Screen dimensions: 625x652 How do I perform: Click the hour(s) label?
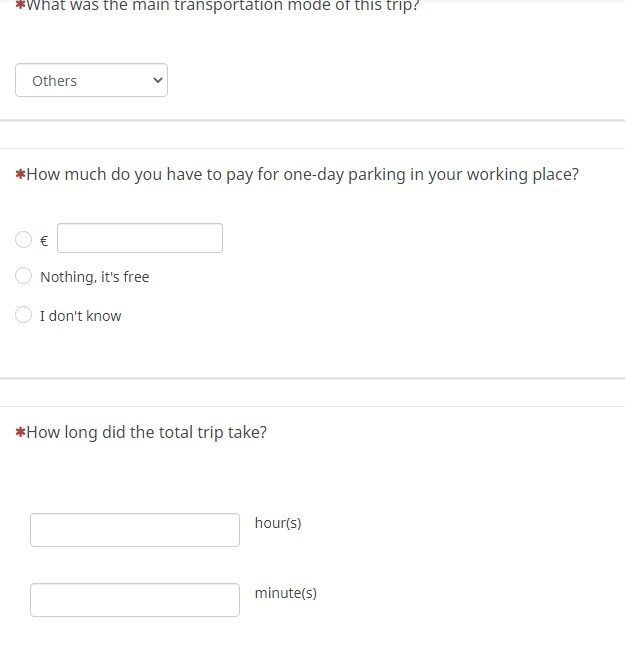[x=278, y=523]
